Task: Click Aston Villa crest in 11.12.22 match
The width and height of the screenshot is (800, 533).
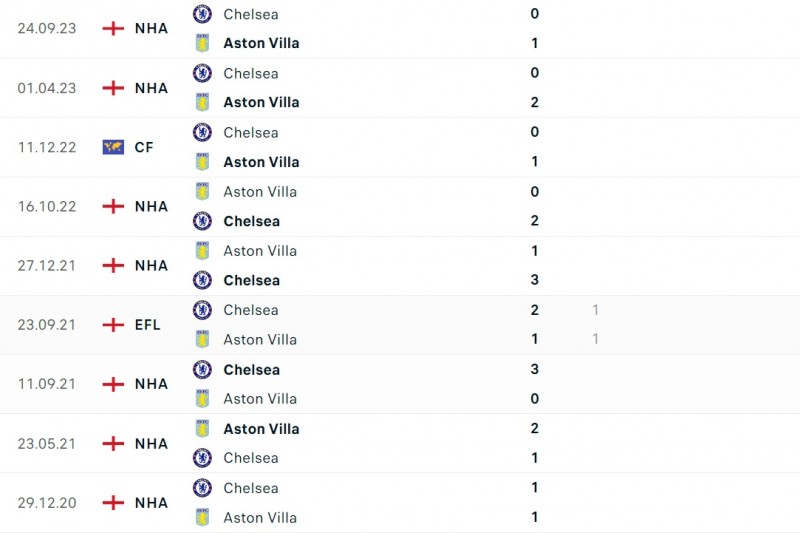Action: pyautogui.click(x=202, y=162)
